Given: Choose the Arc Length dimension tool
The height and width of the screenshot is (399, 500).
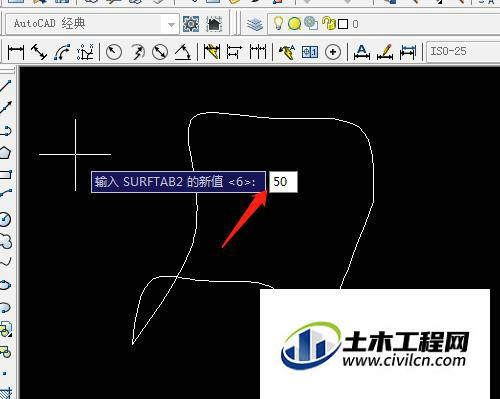Looking at the screenshot, I should [x=62, y=52].
